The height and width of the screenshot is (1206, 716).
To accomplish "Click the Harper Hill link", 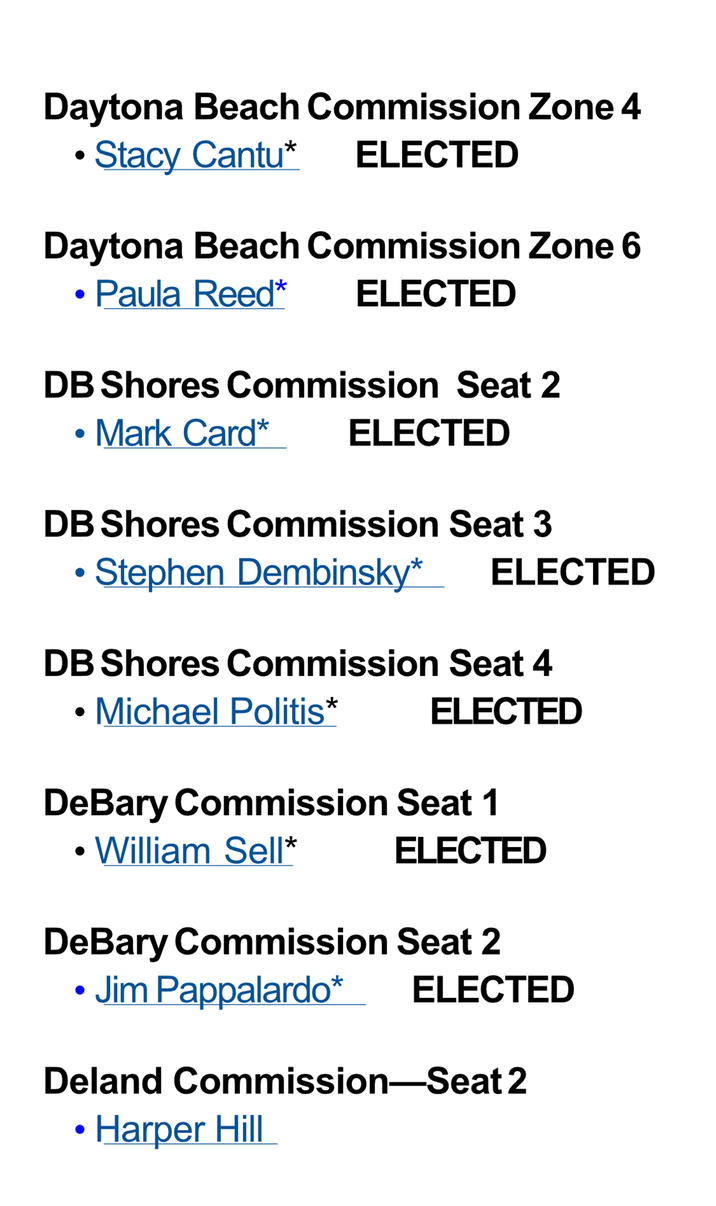I will 179,1129.
